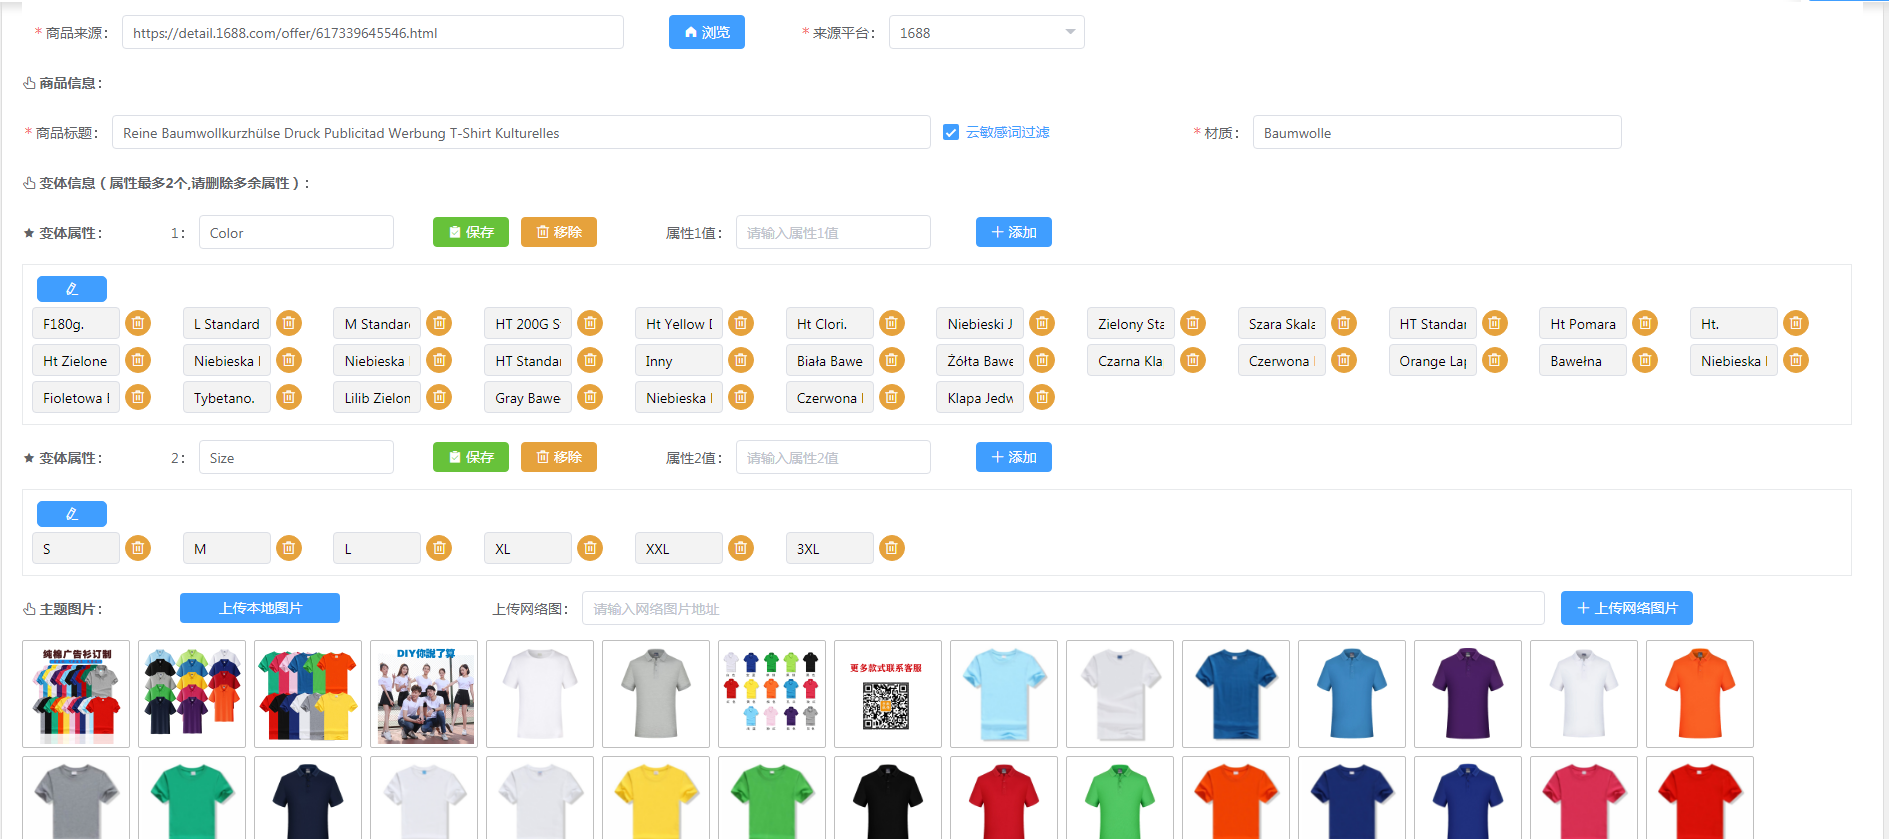The width and height of the screenshot is (1889, 839).
Task: Remove the 3XL size option
Action: pos(892,548)
